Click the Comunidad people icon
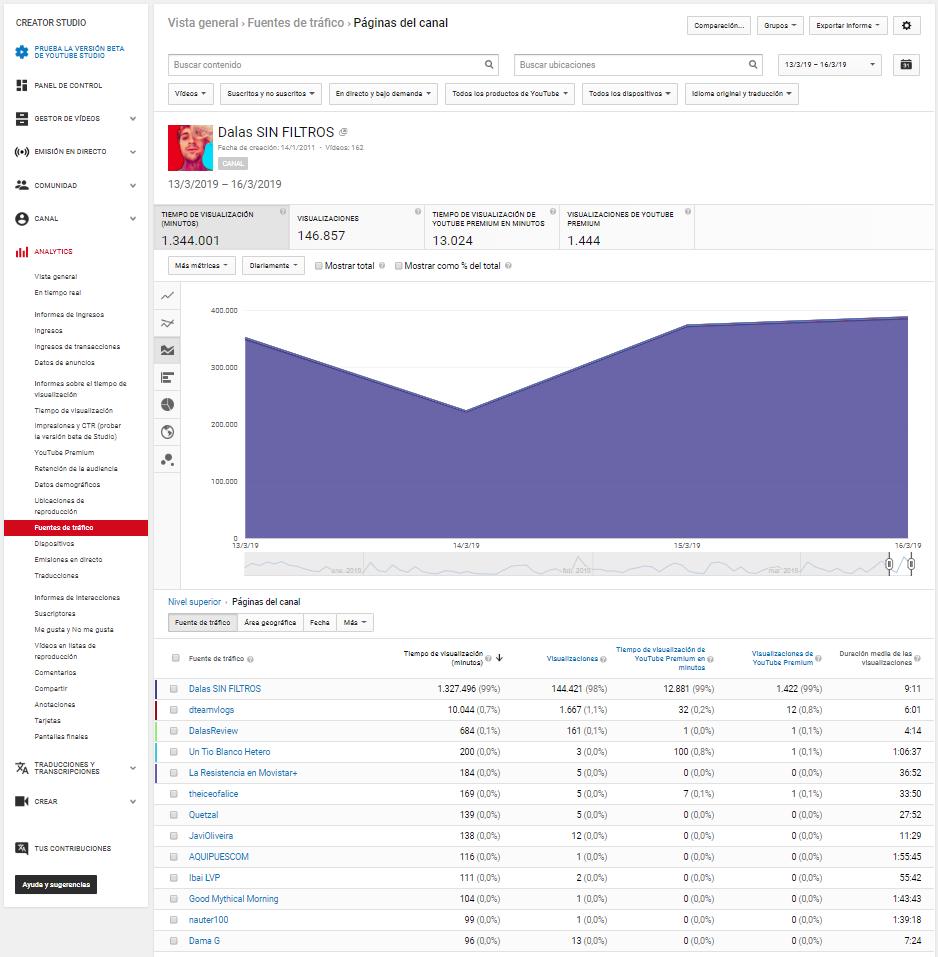Viewport: 938px width, 957px height. 22,185
